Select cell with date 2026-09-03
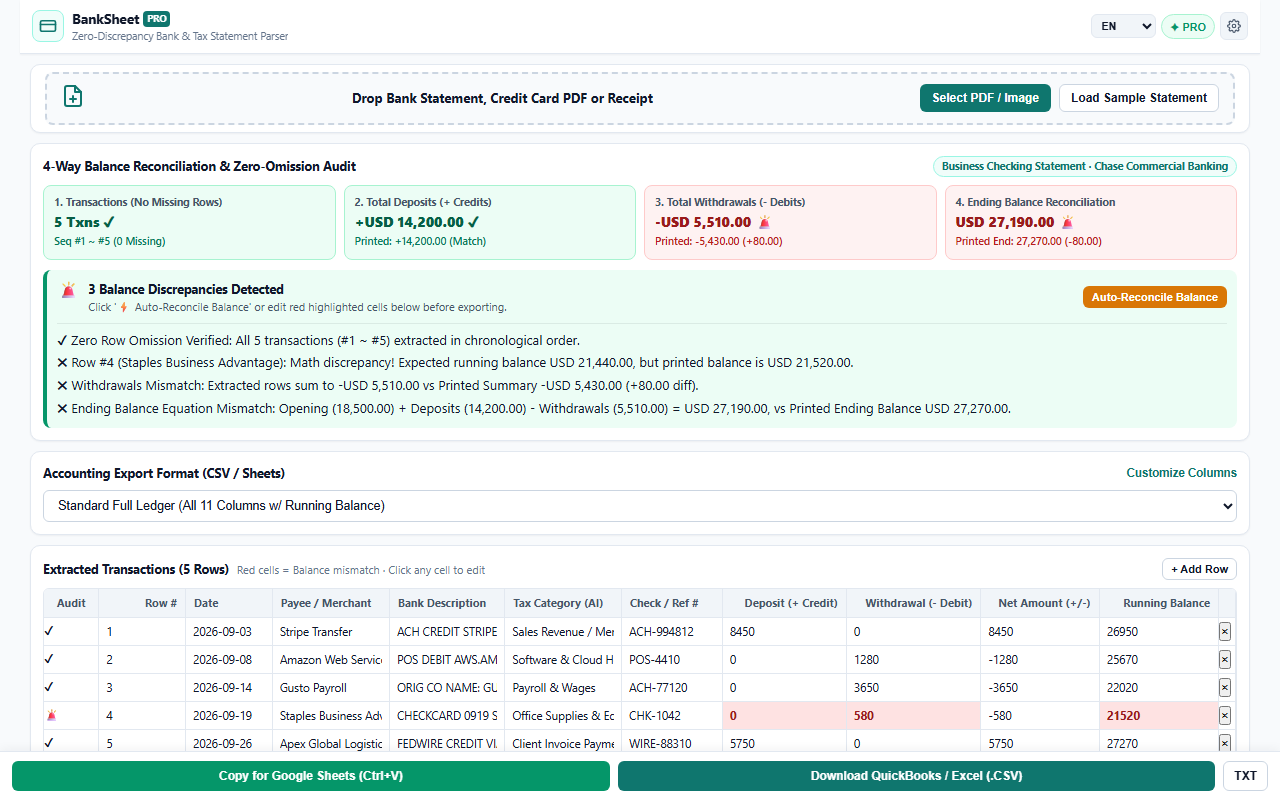Screen dimensions: 1280x800 pos(229,631)
